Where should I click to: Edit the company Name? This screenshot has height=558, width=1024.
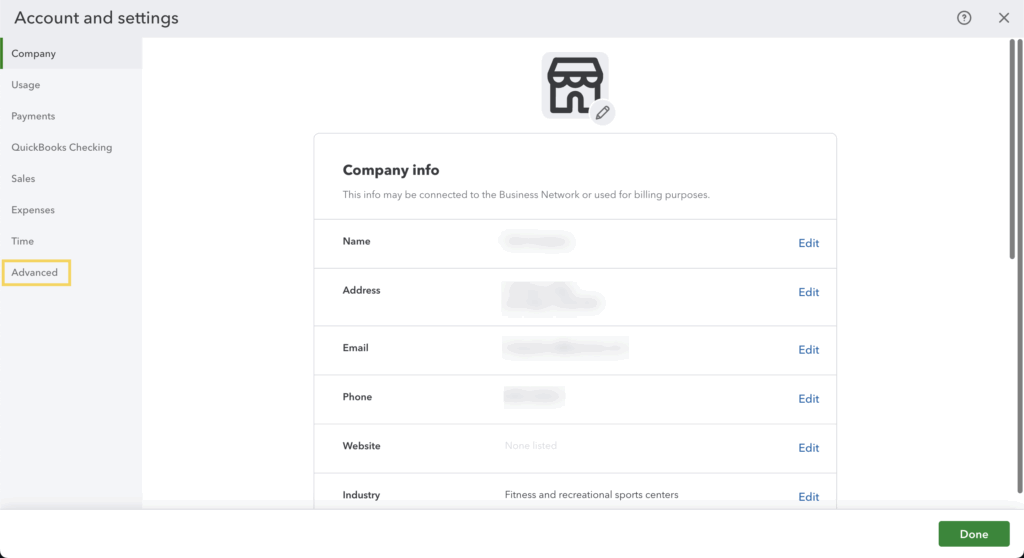(x=808, y=243)
